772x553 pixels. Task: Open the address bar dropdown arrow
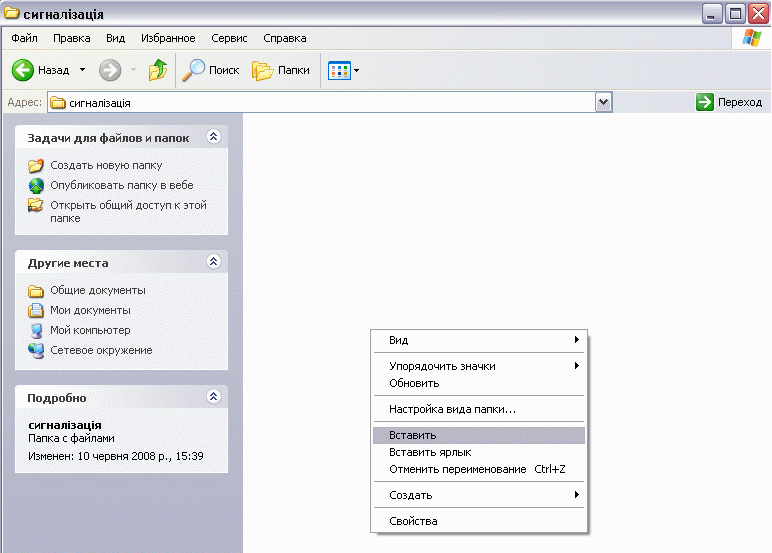[603, 102]
